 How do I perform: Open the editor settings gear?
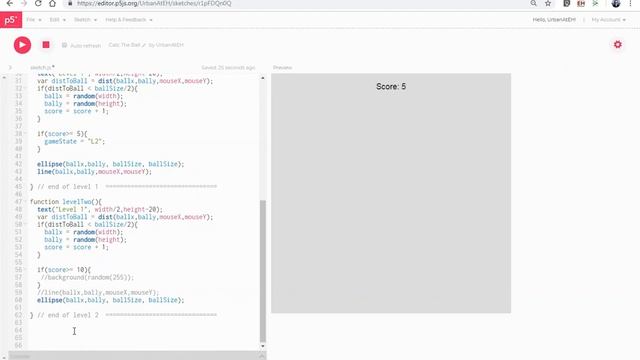coord(618,44)
